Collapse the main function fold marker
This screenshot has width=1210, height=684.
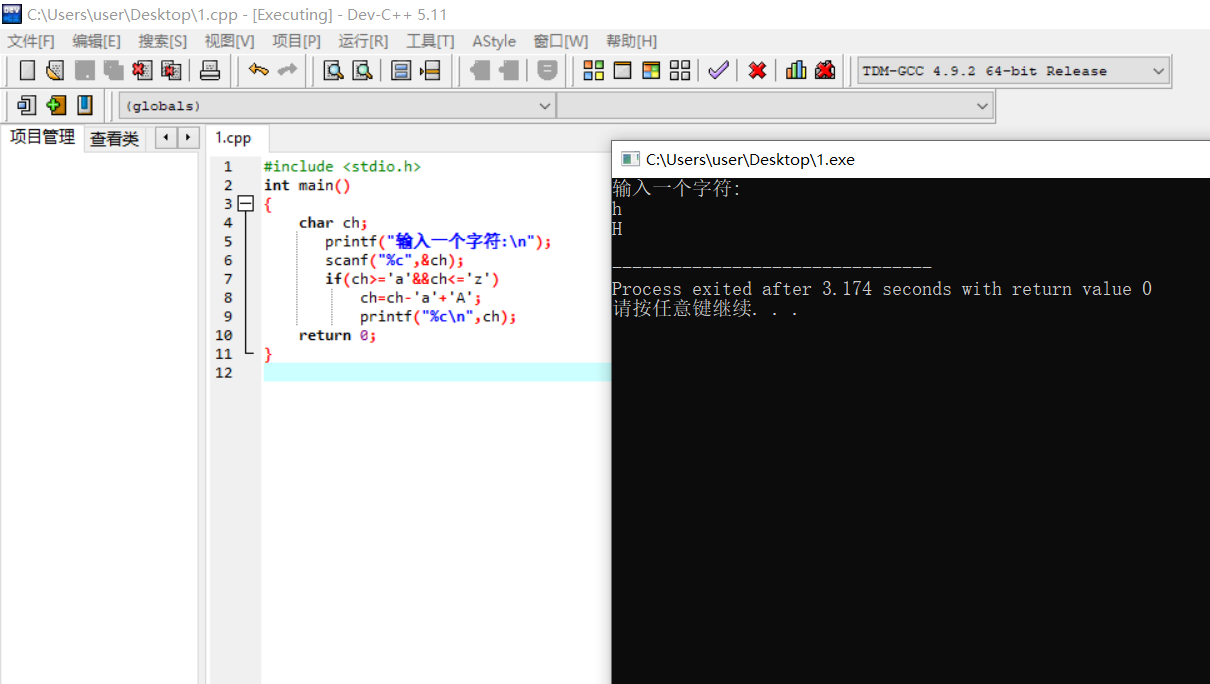(x=246, y=204)
